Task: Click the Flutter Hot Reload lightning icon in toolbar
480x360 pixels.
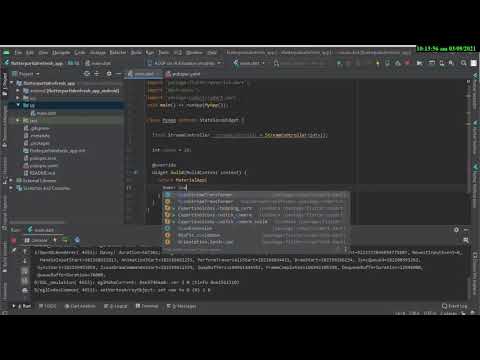Action: point(378,63)
